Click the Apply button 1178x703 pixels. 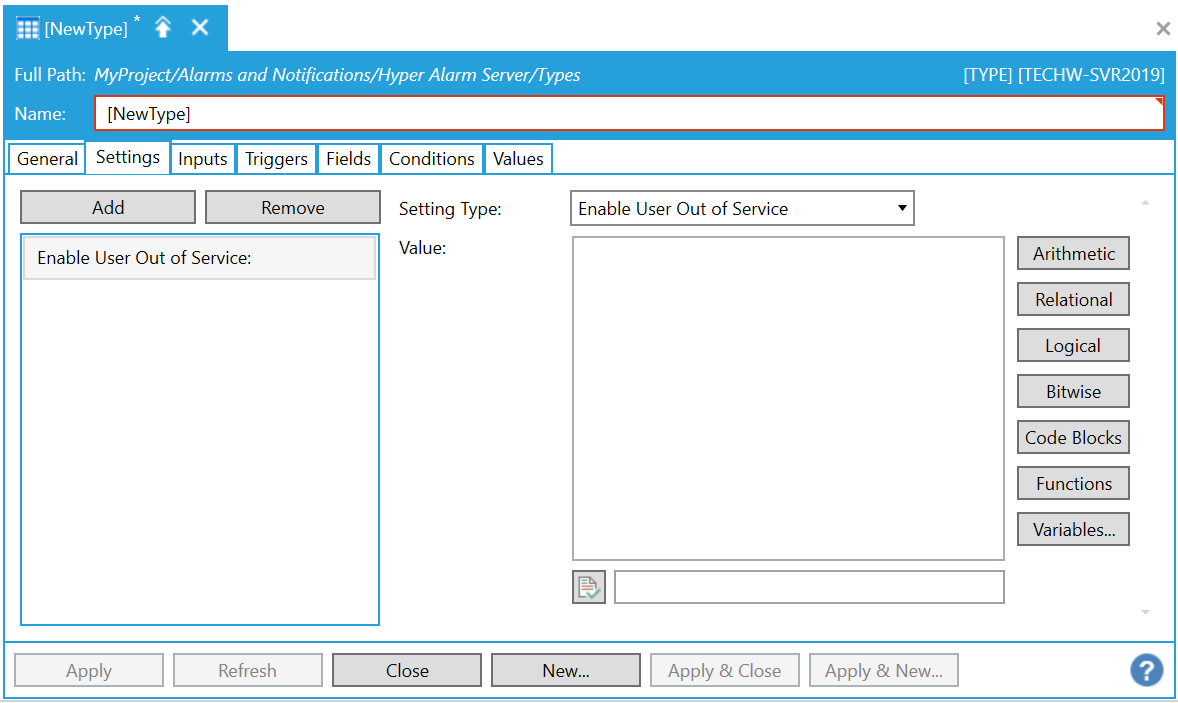click(89, 670)
